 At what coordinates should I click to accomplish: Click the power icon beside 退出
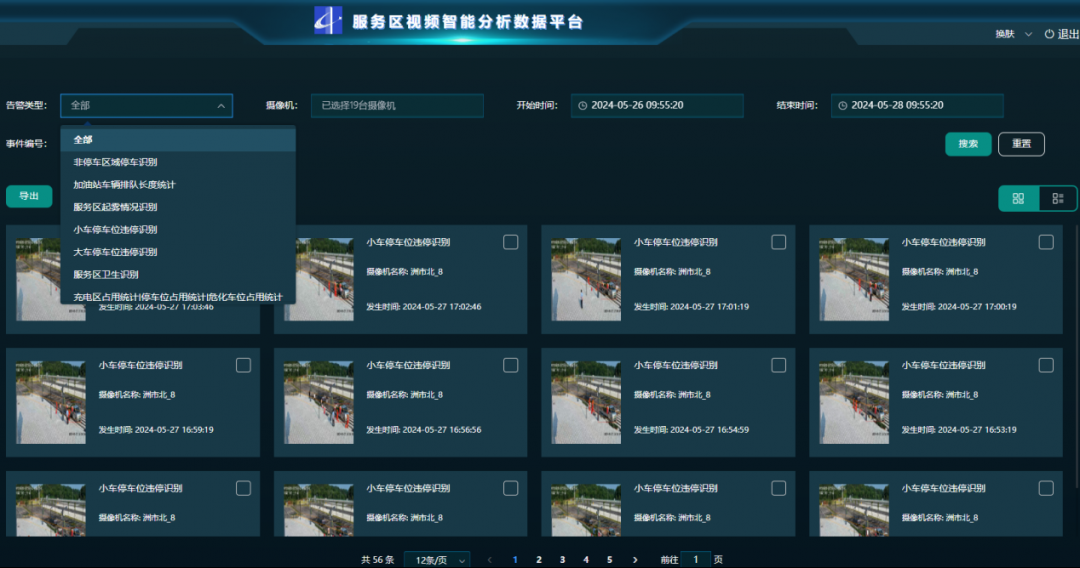point(1049,34)
